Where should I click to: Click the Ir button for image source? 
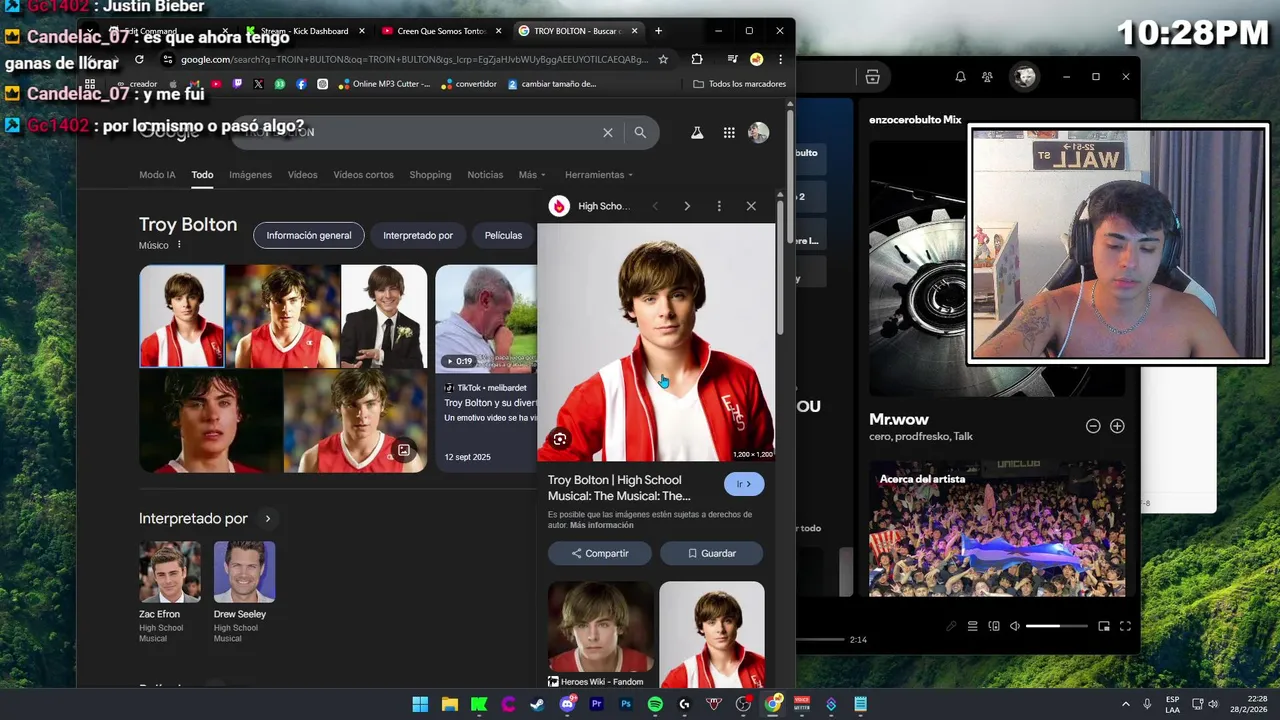(x=744, y=484)
